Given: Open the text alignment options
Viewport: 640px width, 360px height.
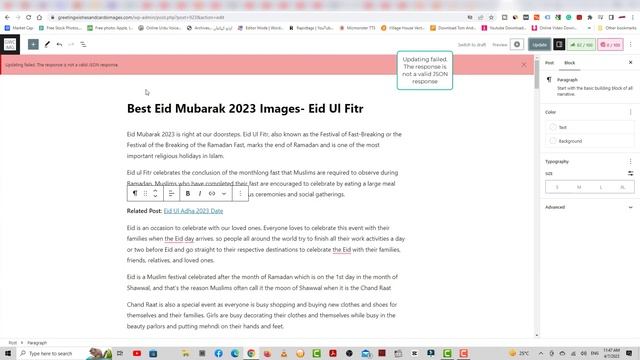Looking at the screenshot, I should [171, 193].
